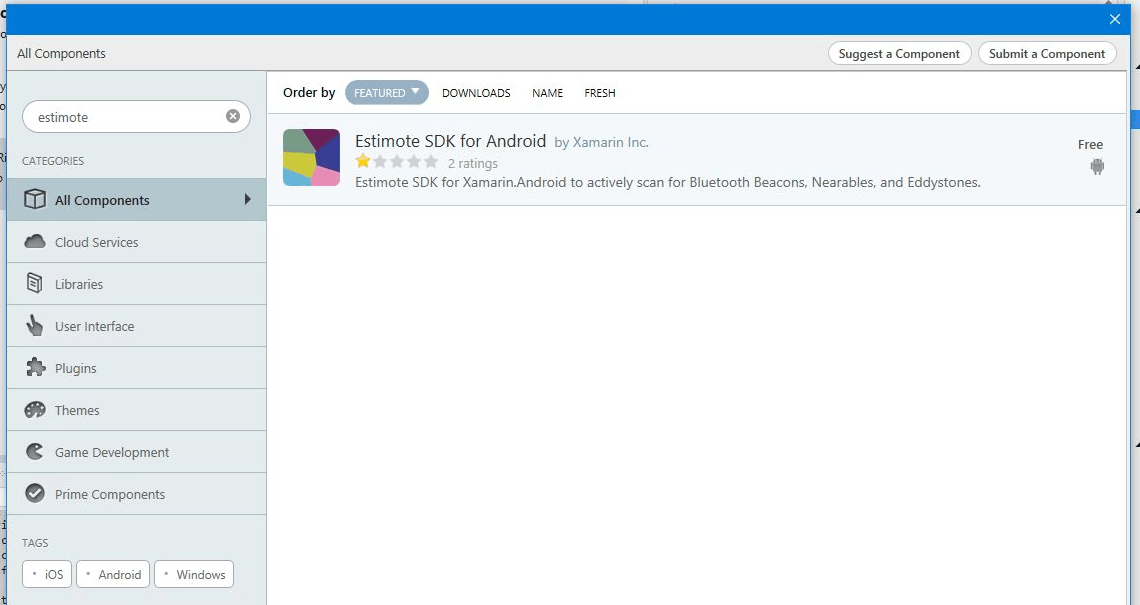Click Suggest a Component button
1140x605 pixels.
[x=899, y=54]
